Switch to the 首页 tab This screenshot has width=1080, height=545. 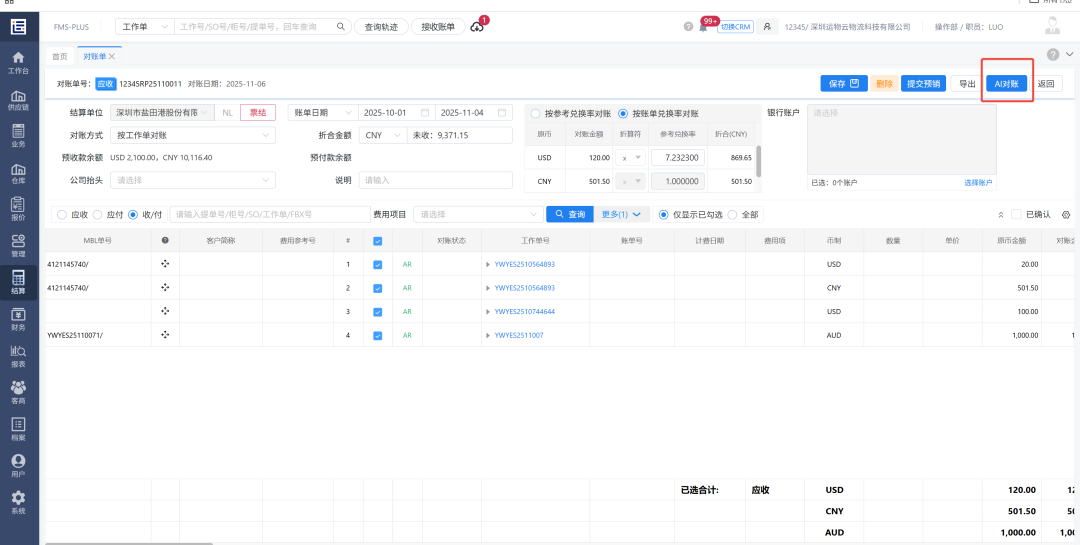[x=61, y=56]
